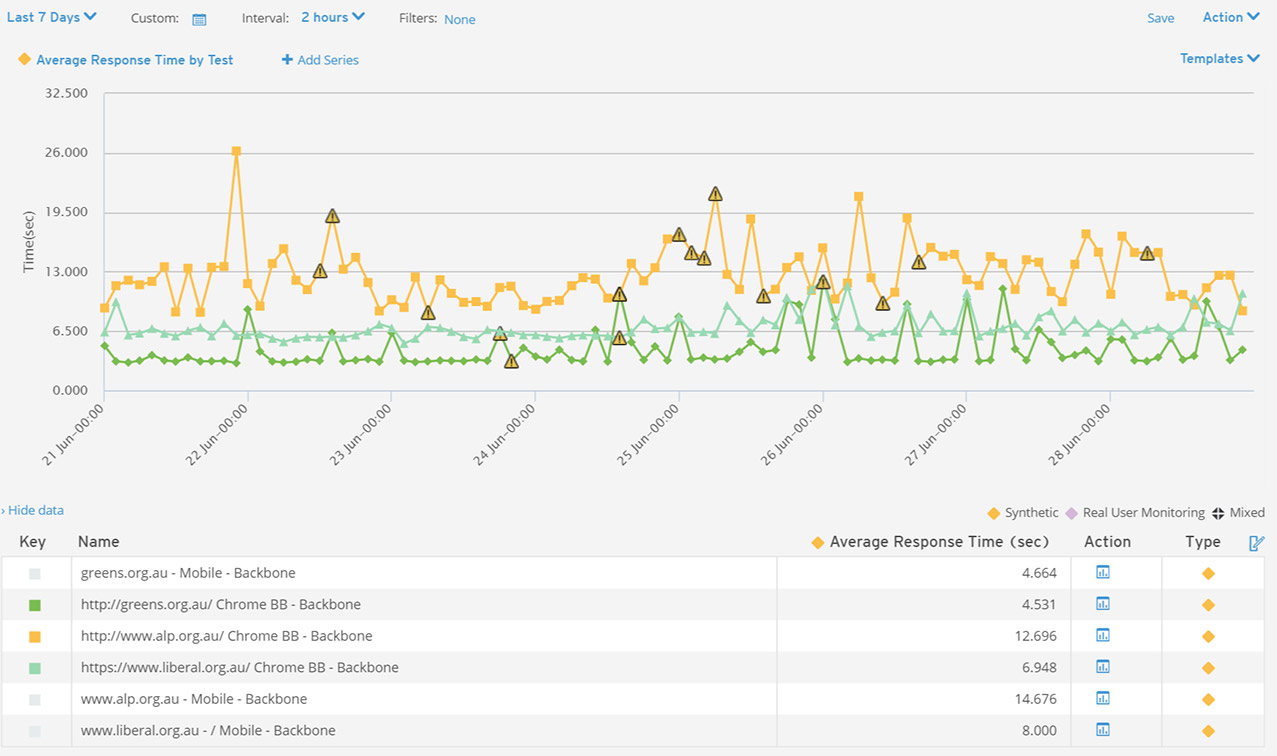Select row name https://www.liberal.org.au/ Chrome BB - Backbone

tap(240, 667)
